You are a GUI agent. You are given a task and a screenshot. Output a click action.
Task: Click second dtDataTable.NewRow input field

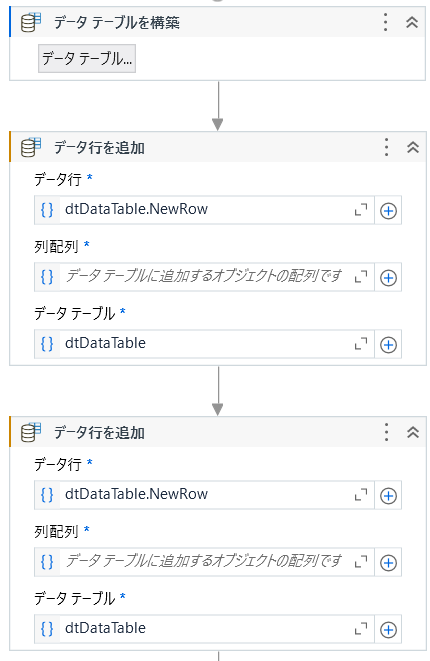click(204, 494)
